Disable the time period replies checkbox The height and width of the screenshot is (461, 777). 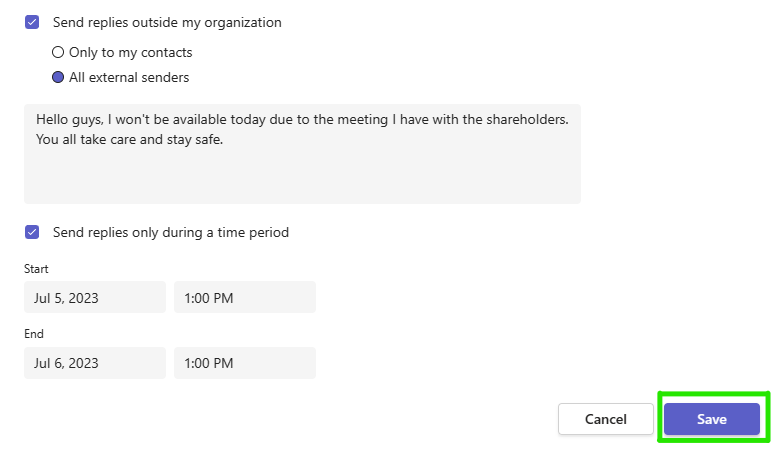click(x=32, y=232)
